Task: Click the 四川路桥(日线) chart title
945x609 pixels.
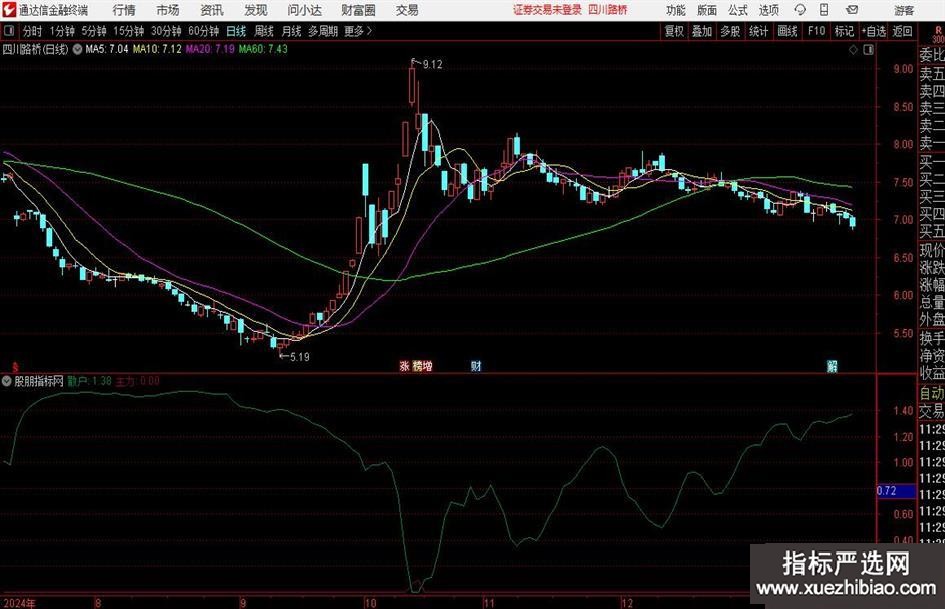Action: (x=36, y=49)
